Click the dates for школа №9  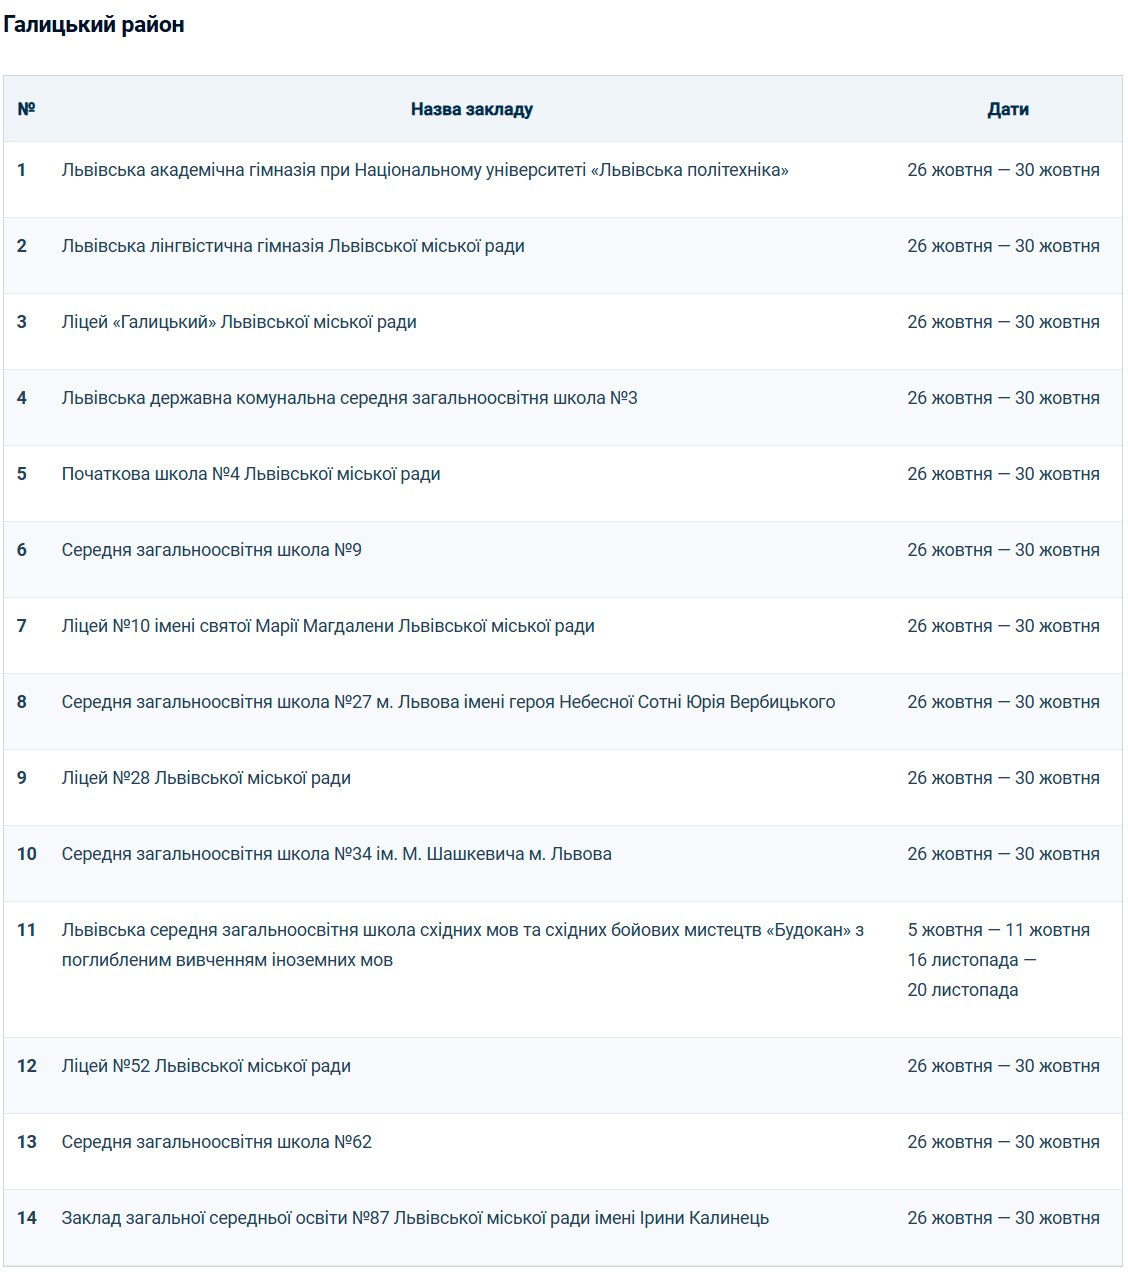[x=1004, y=550]
